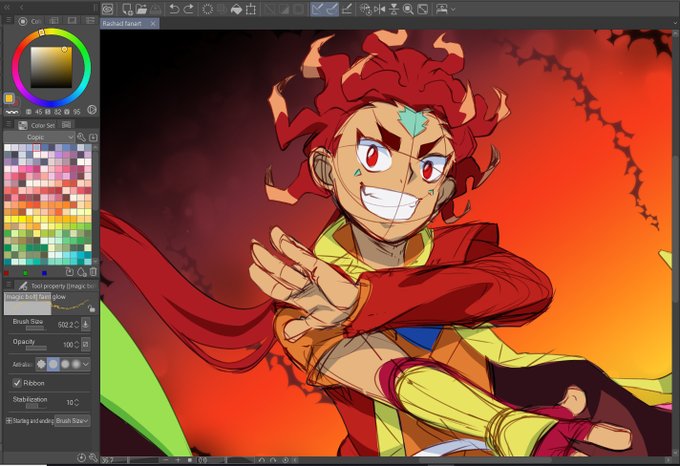This screenshot has height=466, width=680.
Task: Select the red sub color swatch
Action: point(16,102)
